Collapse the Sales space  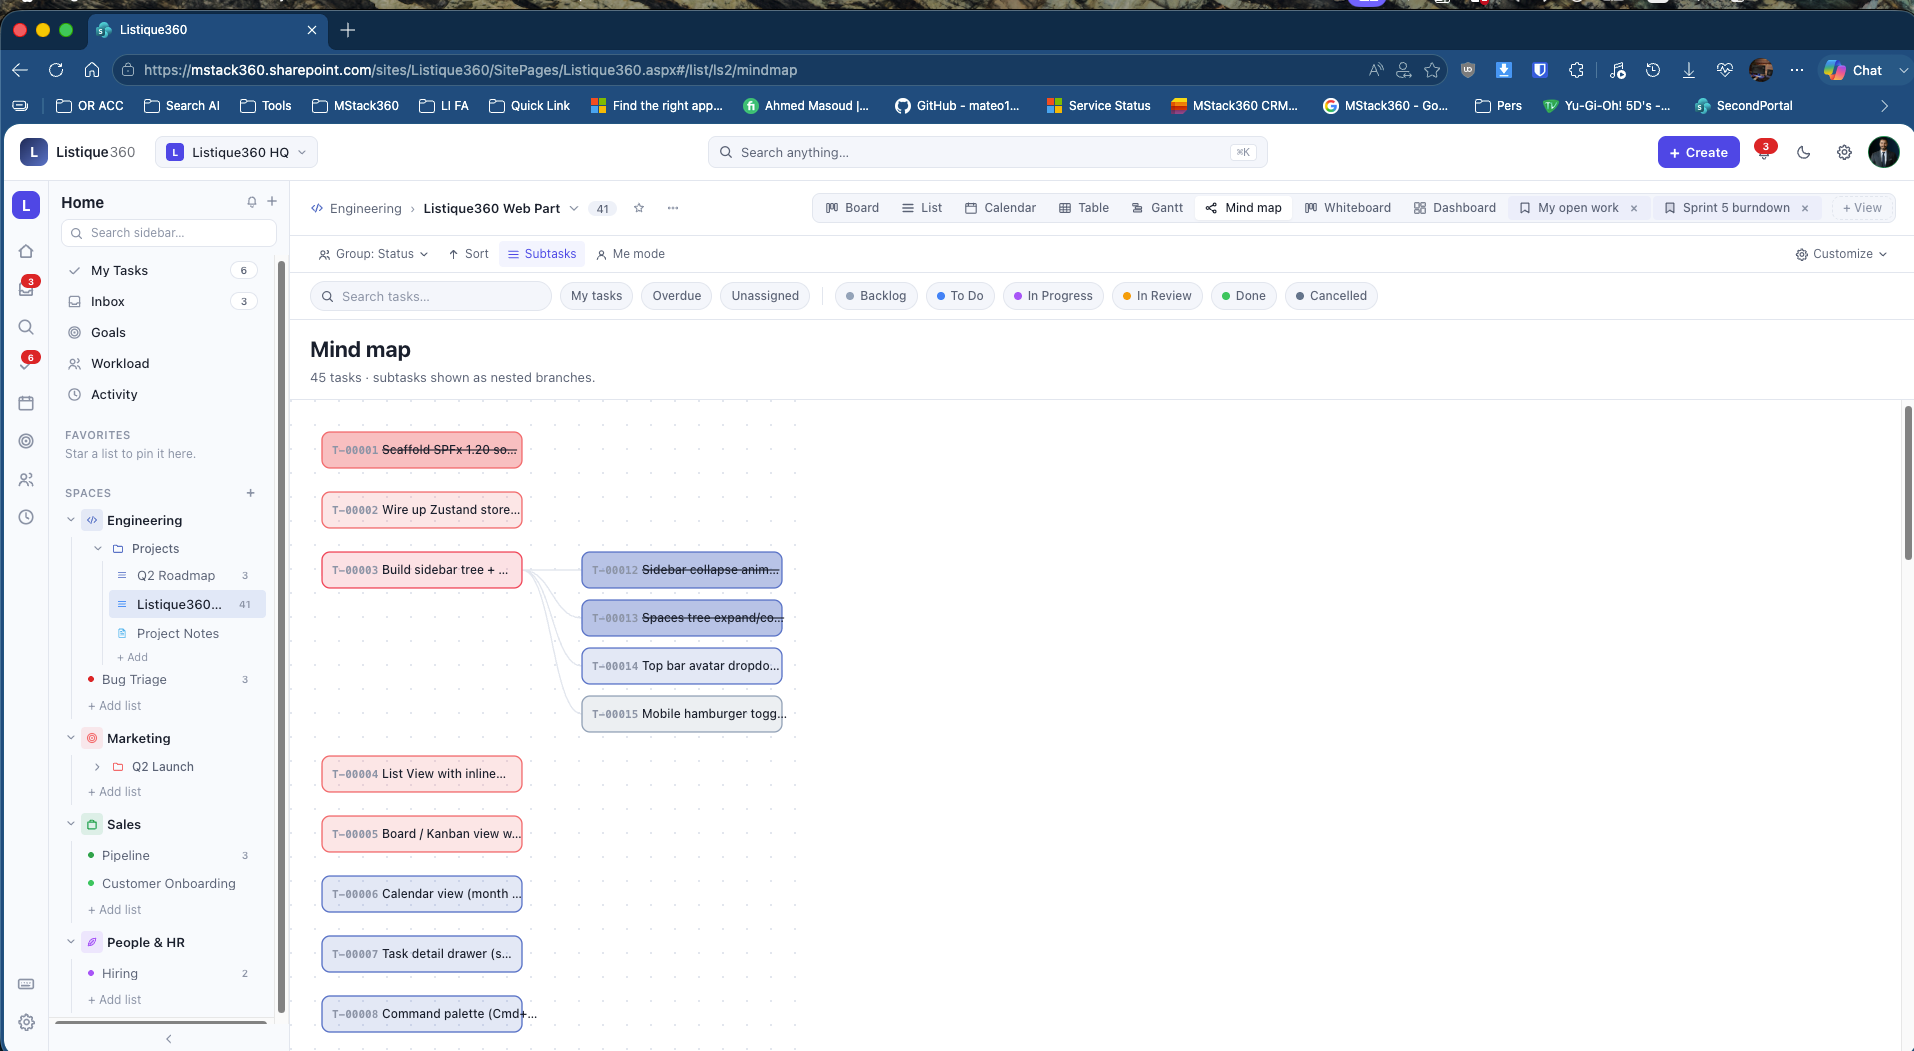pyautogui.click(x=71, y=824)
